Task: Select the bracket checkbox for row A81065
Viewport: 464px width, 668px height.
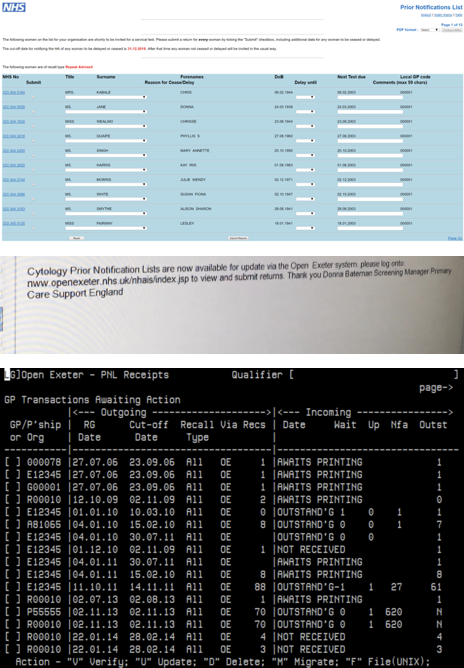Action: point(12,524)
